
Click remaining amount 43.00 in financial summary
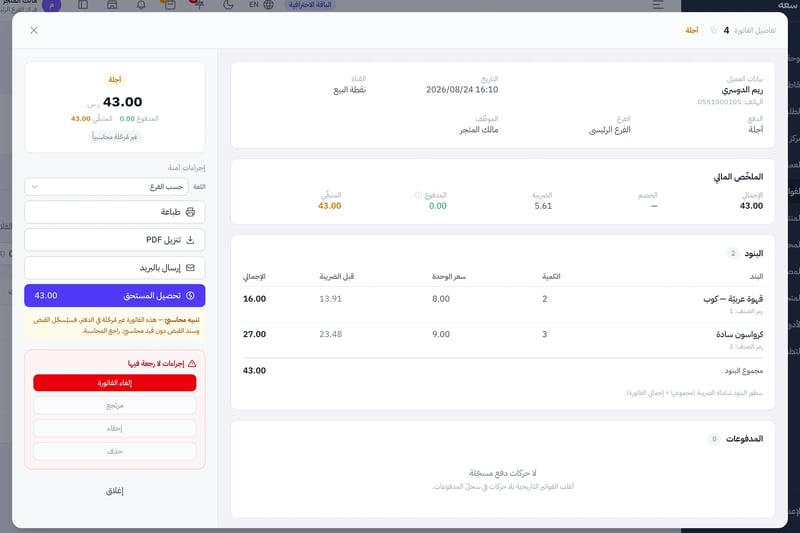[x=330, y=206]
